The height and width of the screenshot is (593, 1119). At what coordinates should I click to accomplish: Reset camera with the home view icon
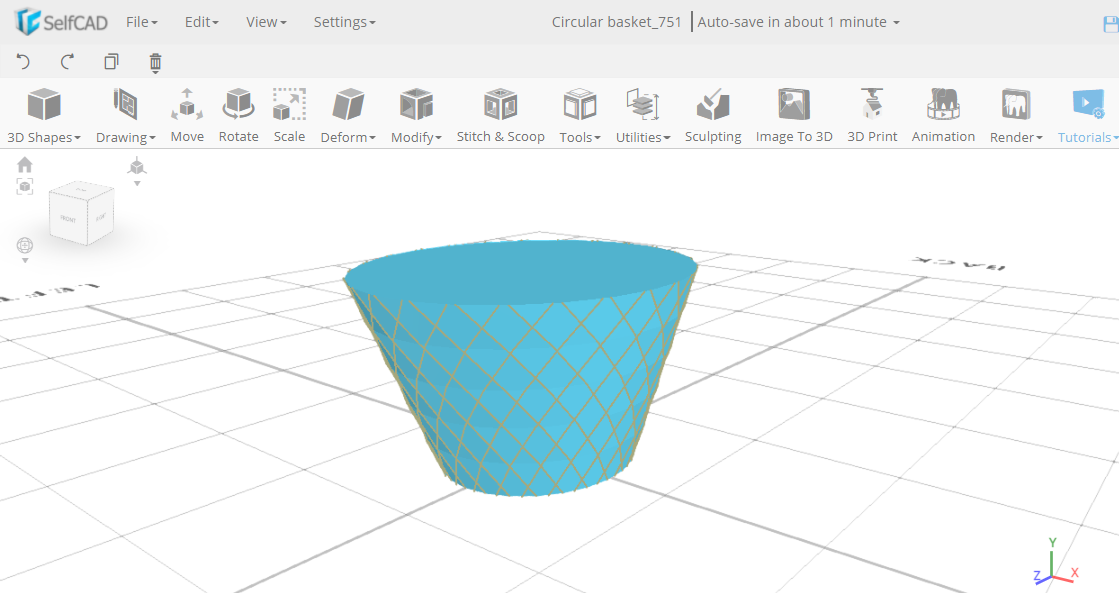click(25, 165)
